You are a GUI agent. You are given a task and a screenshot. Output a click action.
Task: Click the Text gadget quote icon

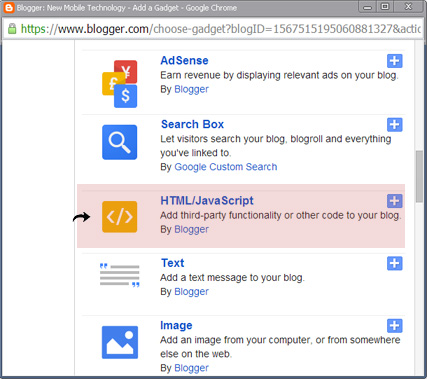pos(119,275)
